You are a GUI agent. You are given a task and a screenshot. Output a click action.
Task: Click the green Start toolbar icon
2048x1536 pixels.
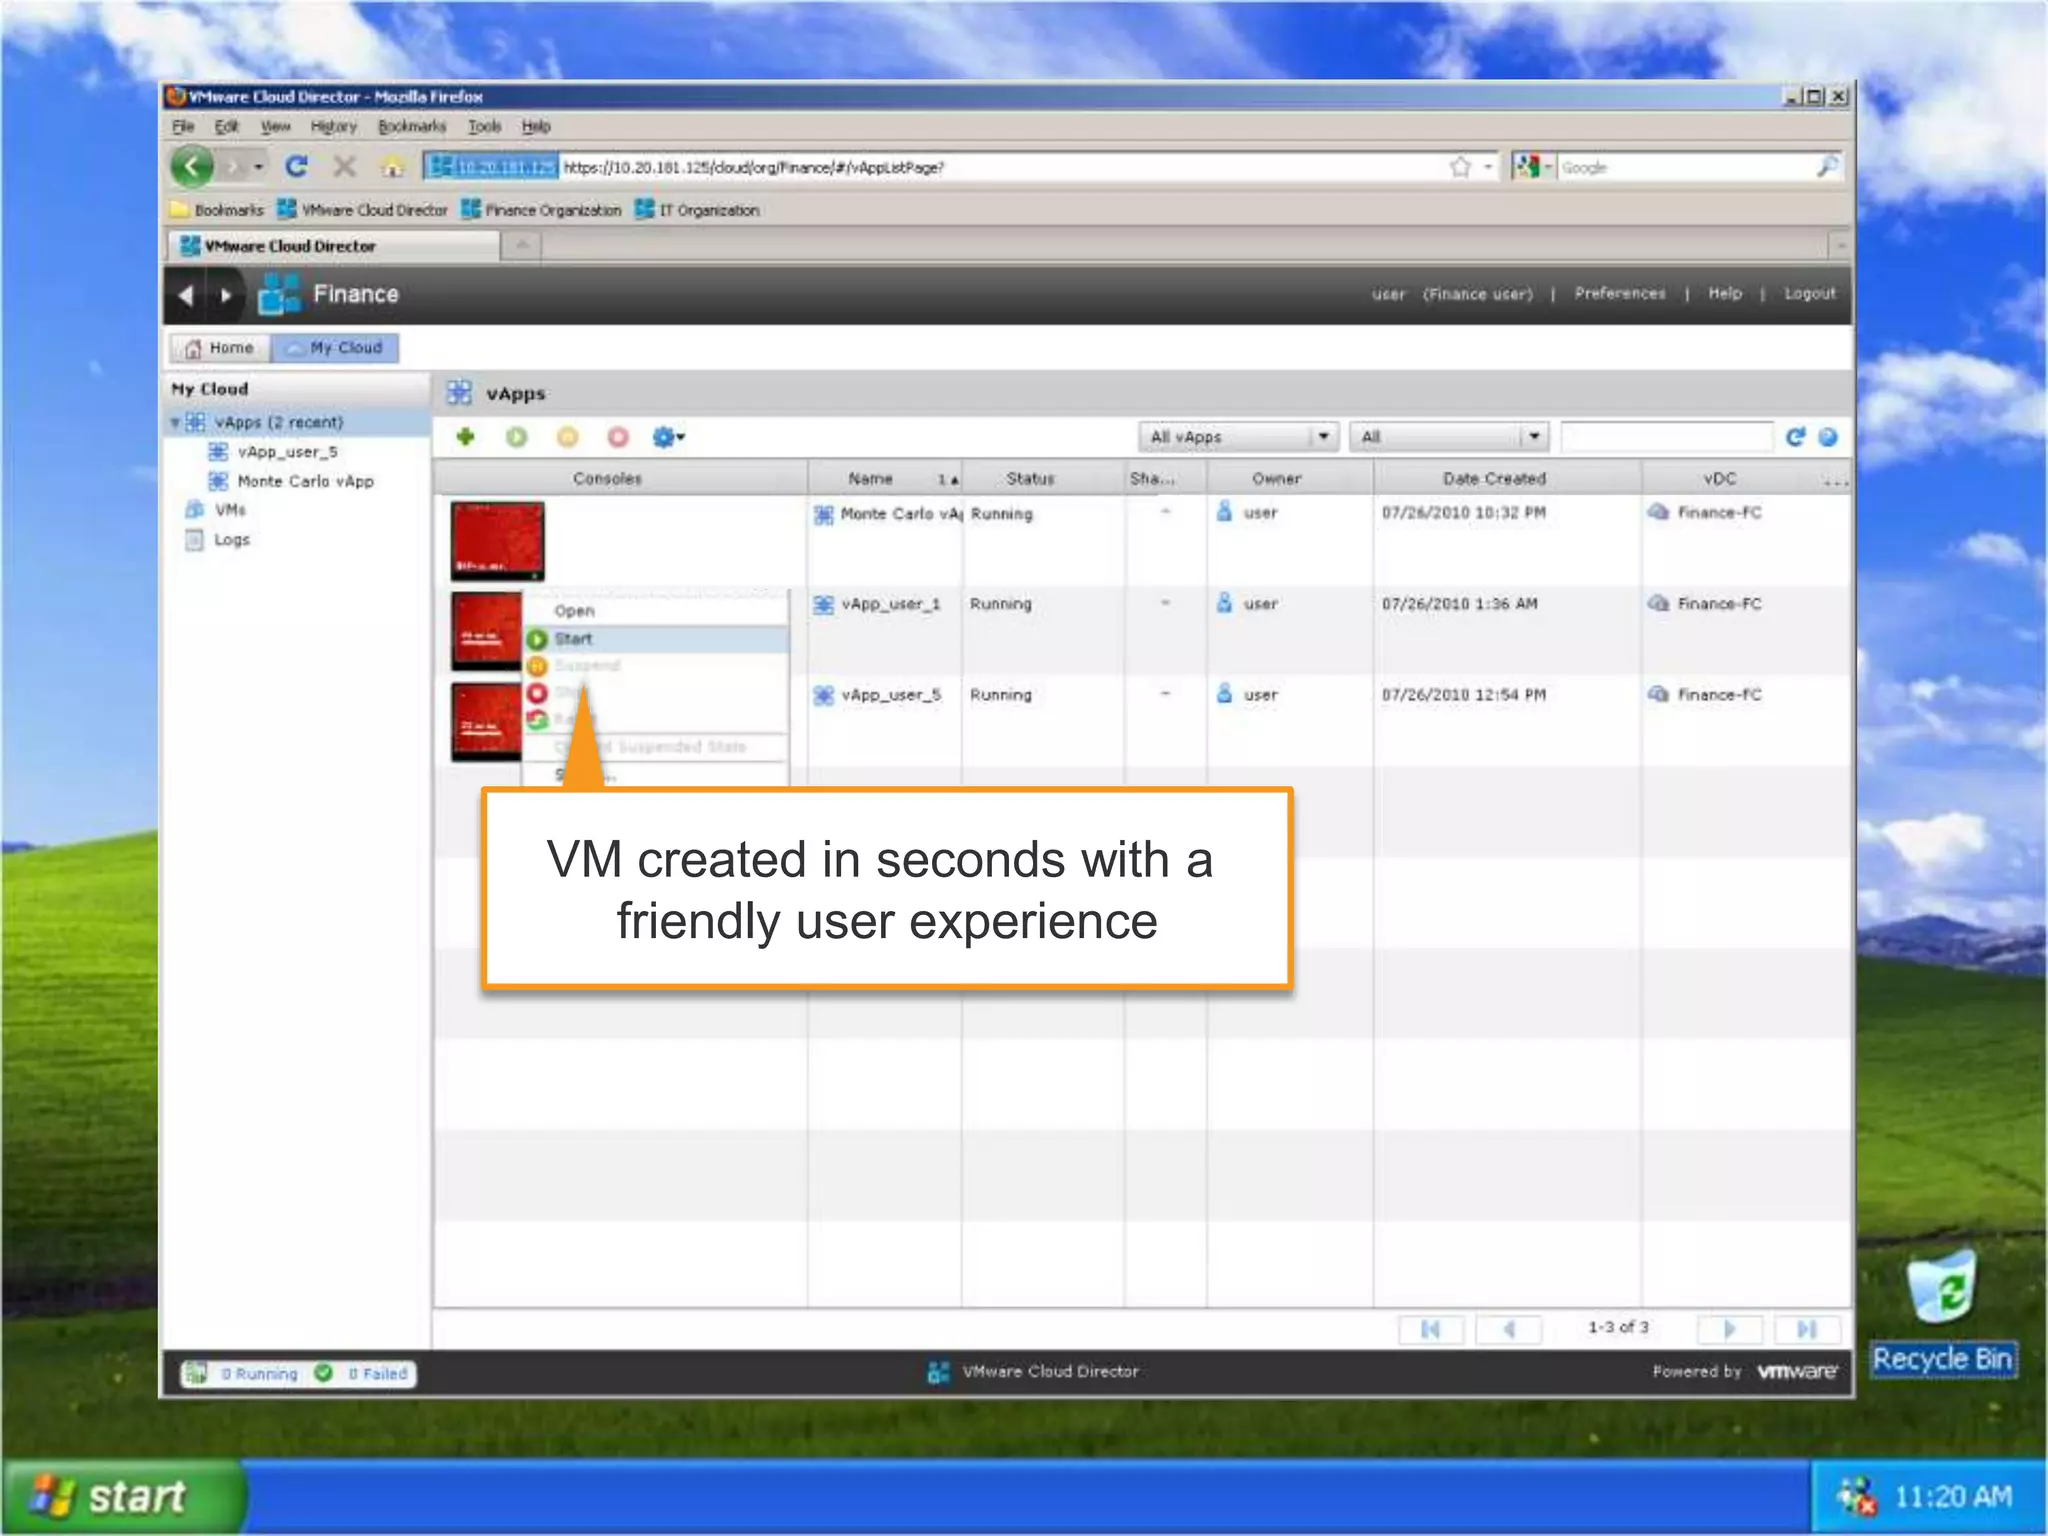tap(516, 437)
